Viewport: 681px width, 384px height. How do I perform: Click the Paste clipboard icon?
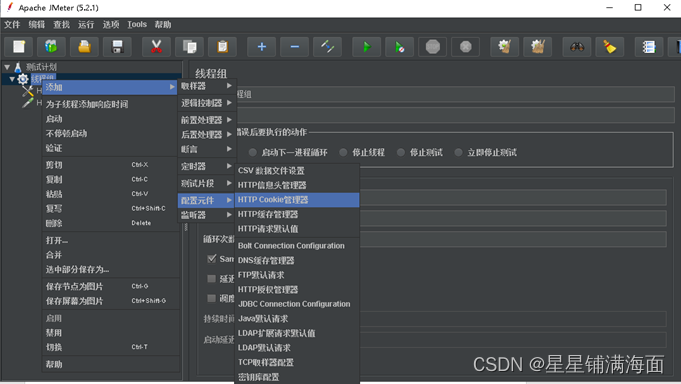pyautogui.click(x=222, y=46)
